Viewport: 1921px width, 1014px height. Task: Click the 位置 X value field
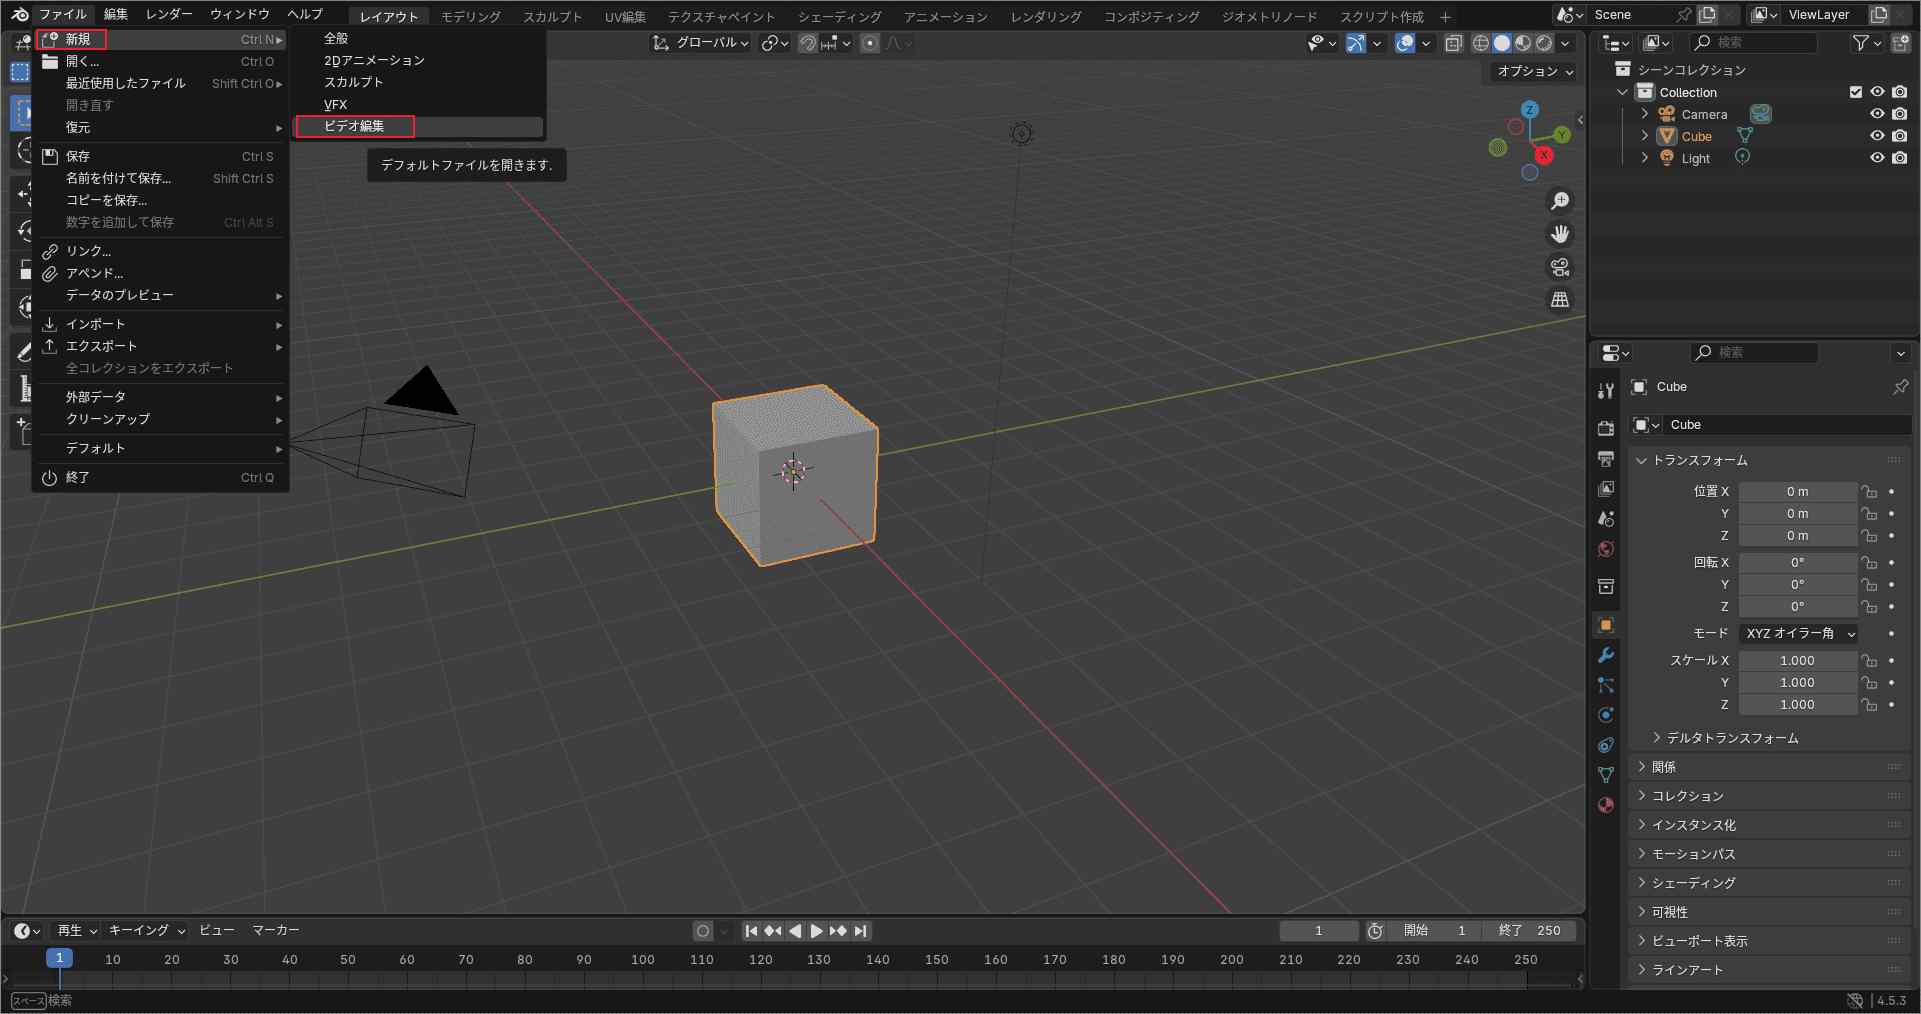[1796, 492]
